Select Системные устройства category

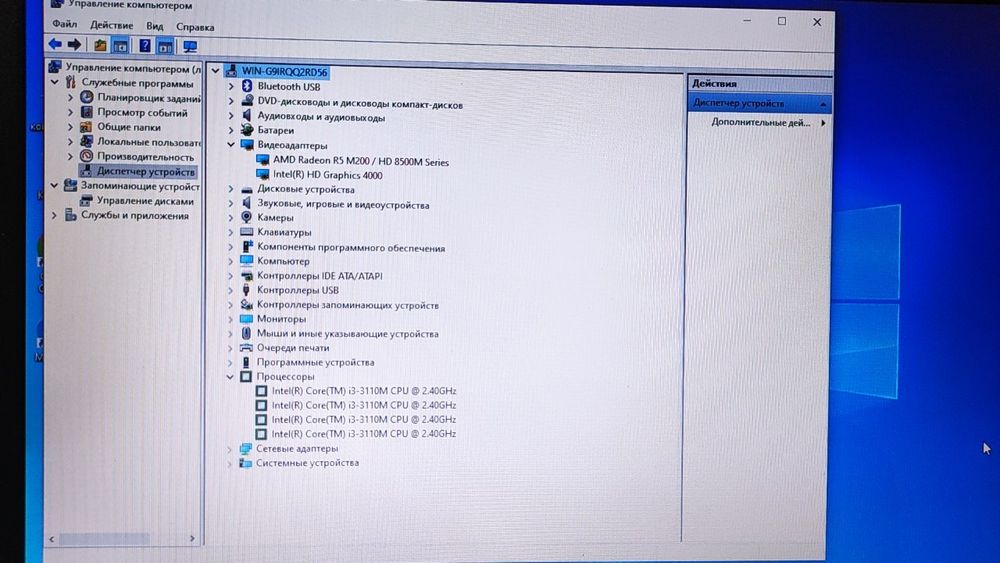(x=307, y=463)
